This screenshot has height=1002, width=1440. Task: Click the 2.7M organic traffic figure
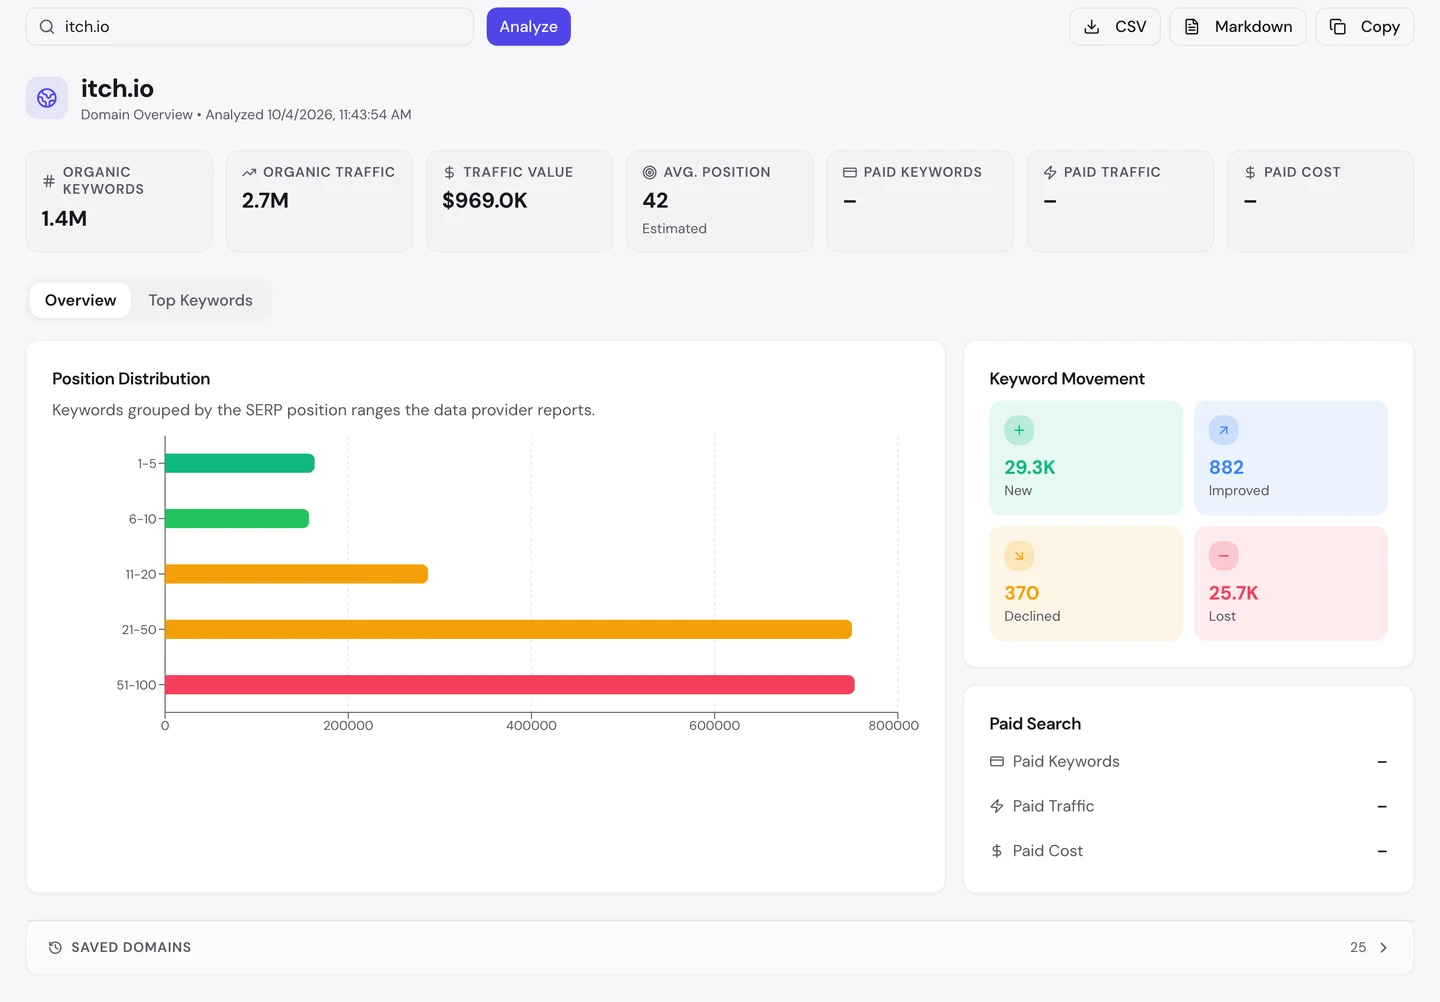(x=265, y=200)
